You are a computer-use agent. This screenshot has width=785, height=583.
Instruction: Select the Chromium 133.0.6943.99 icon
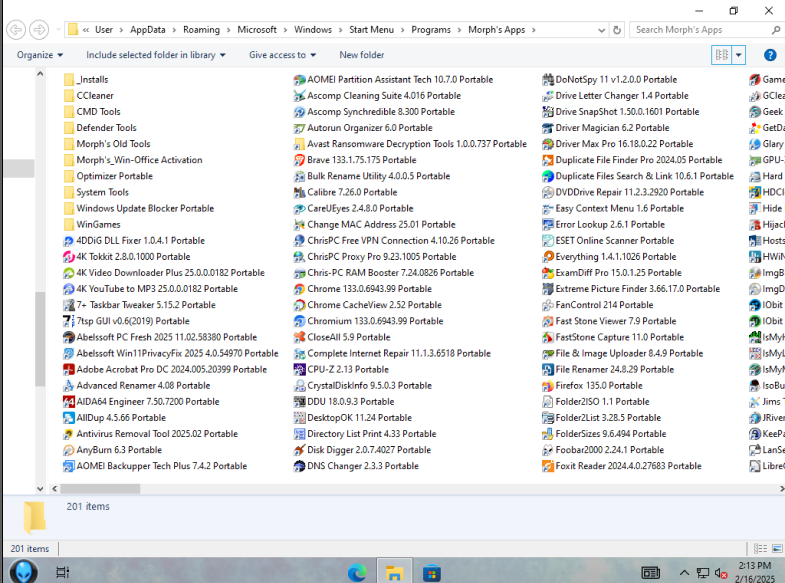[x=299, y=321]
